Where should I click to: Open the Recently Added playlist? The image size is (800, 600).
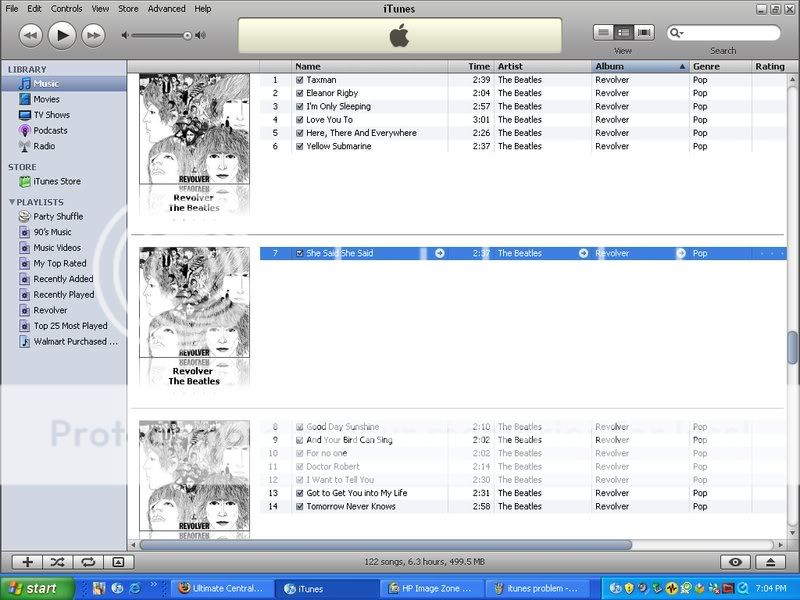coord(63,279)
